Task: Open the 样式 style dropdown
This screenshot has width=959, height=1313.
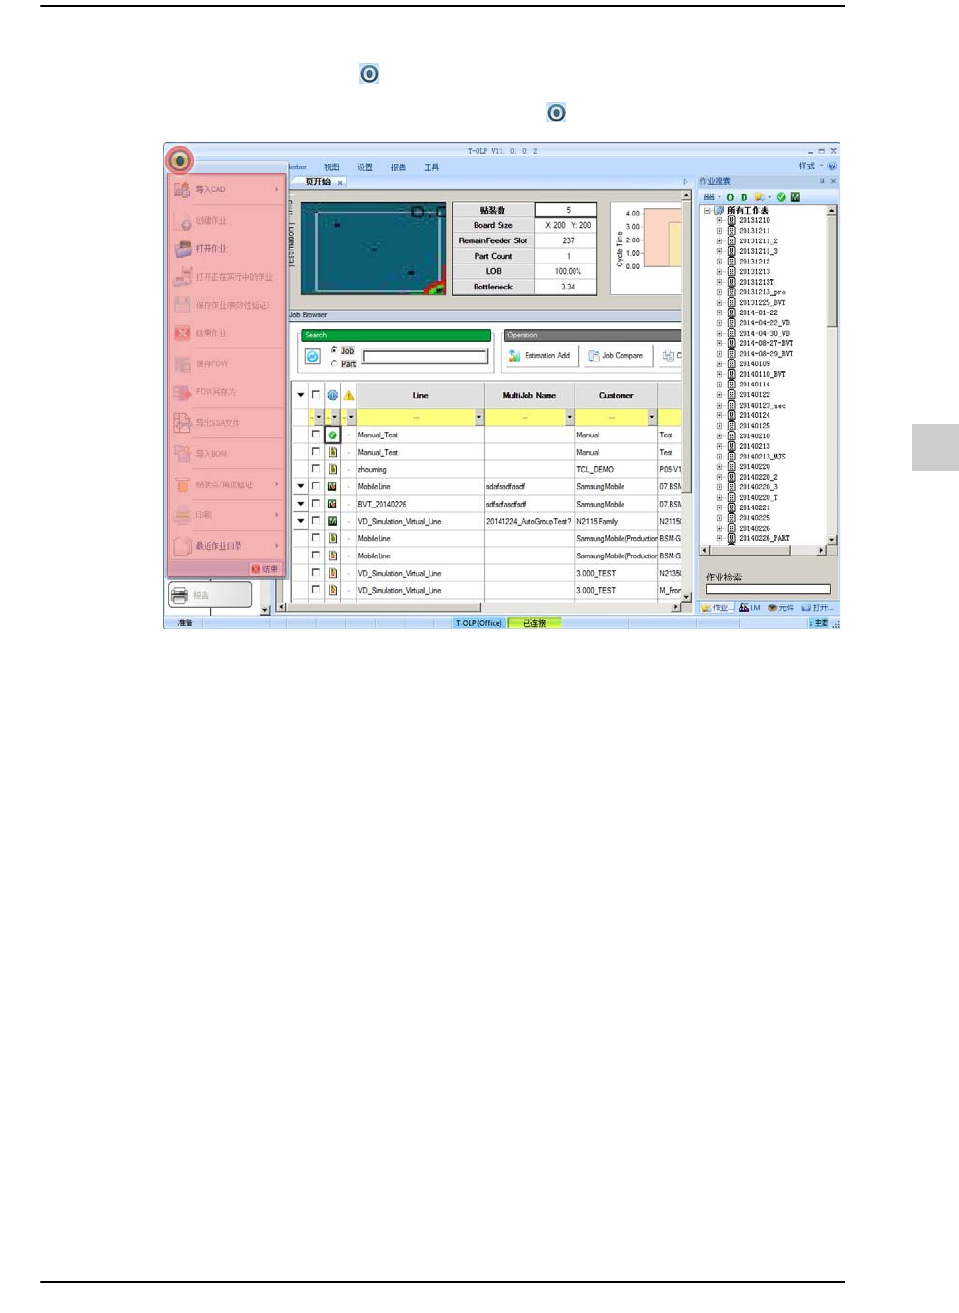Action: pyautogui.click(x=811, y=166)
